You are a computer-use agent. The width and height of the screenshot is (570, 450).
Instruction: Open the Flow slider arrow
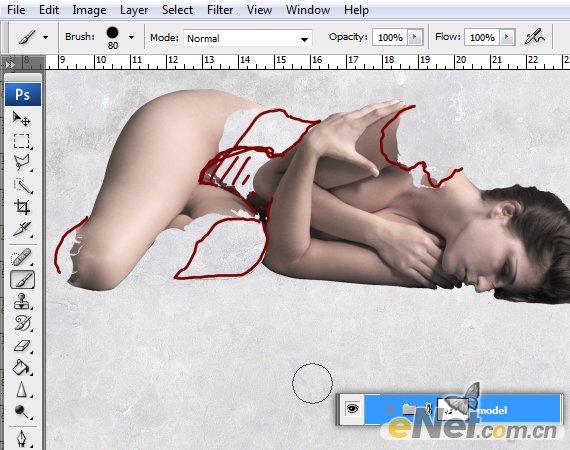[x=507, y=37]
